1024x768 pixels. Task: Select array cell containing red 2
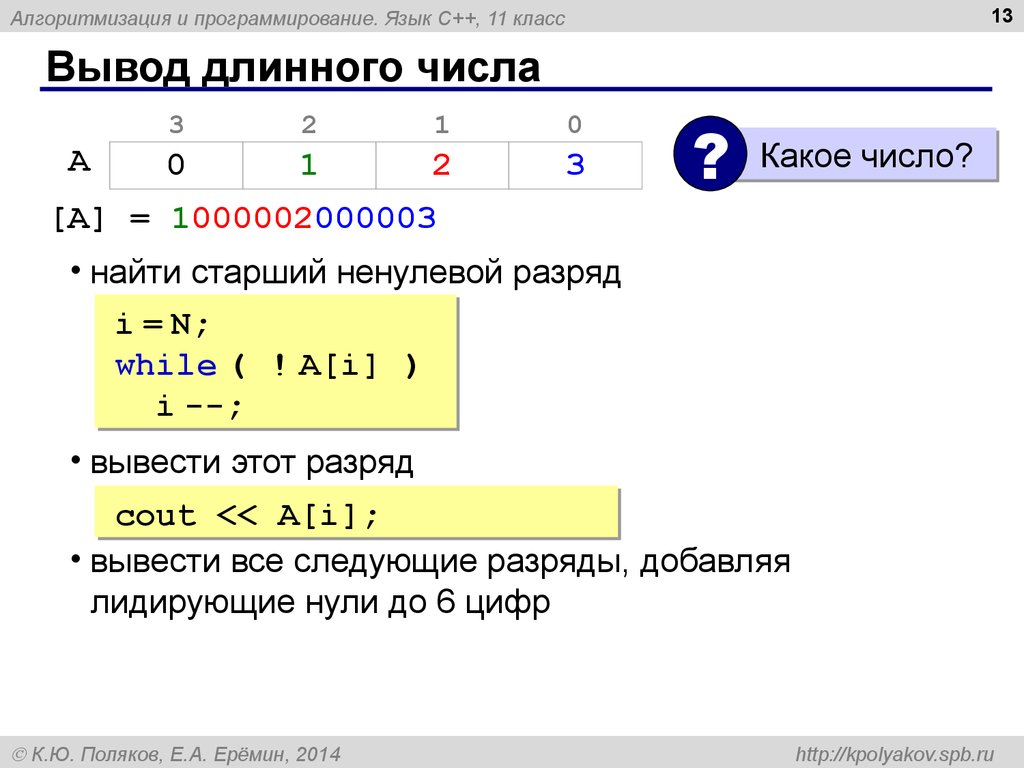(x=442, y=165)
